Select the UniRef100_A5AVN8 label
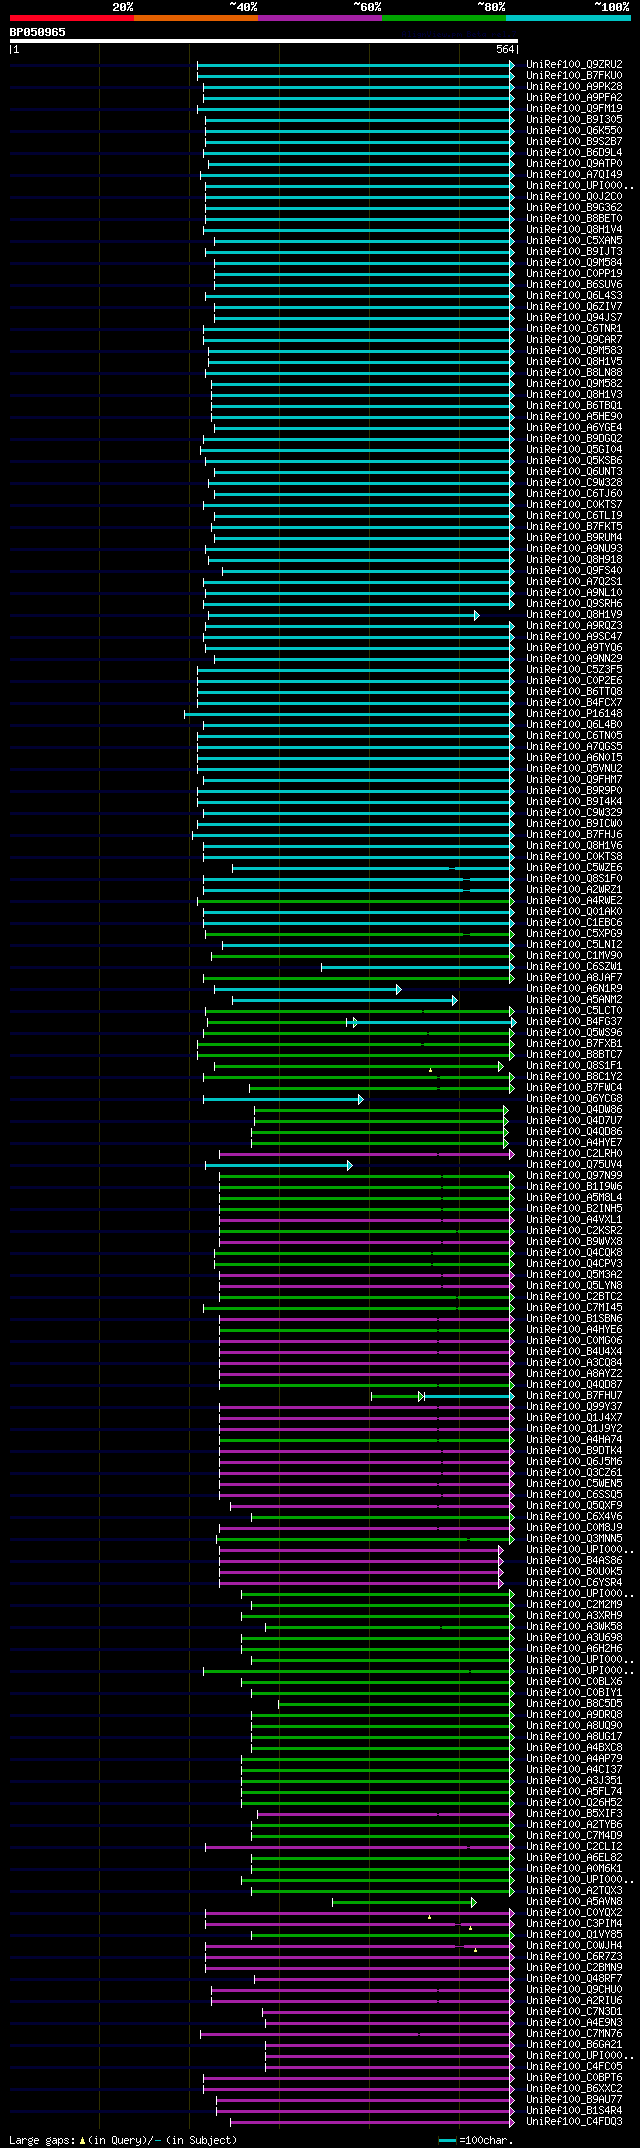 click(574, 1901)
